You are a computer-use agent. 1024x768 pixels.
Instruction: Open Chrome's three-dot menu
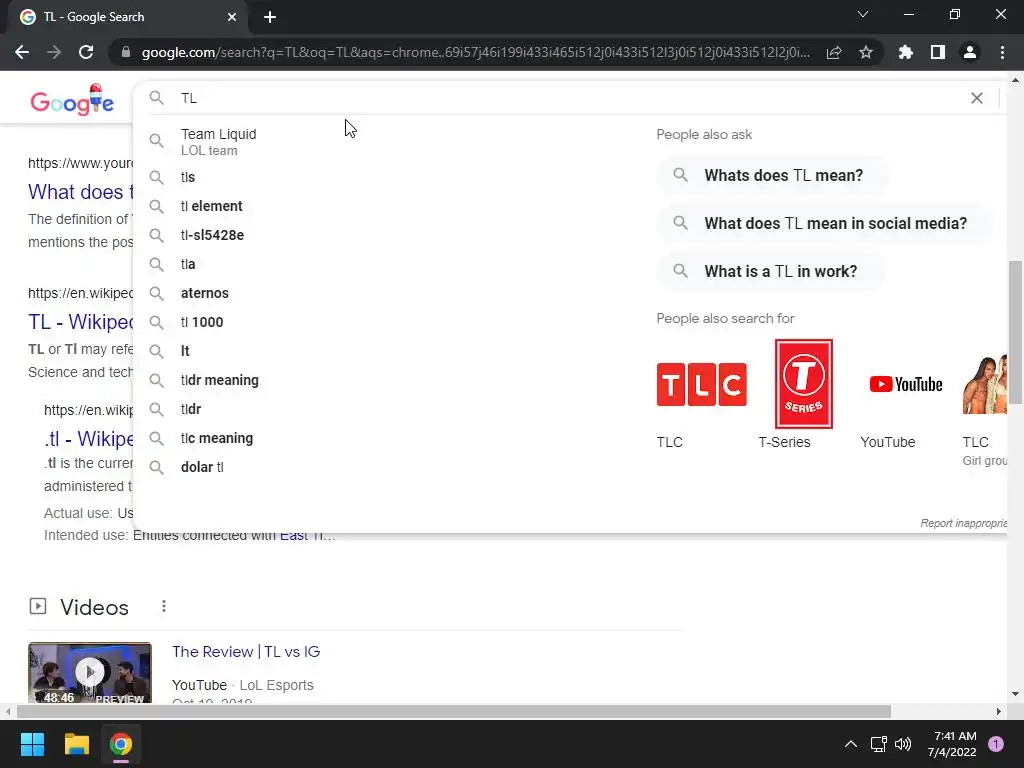(1002, 52)
